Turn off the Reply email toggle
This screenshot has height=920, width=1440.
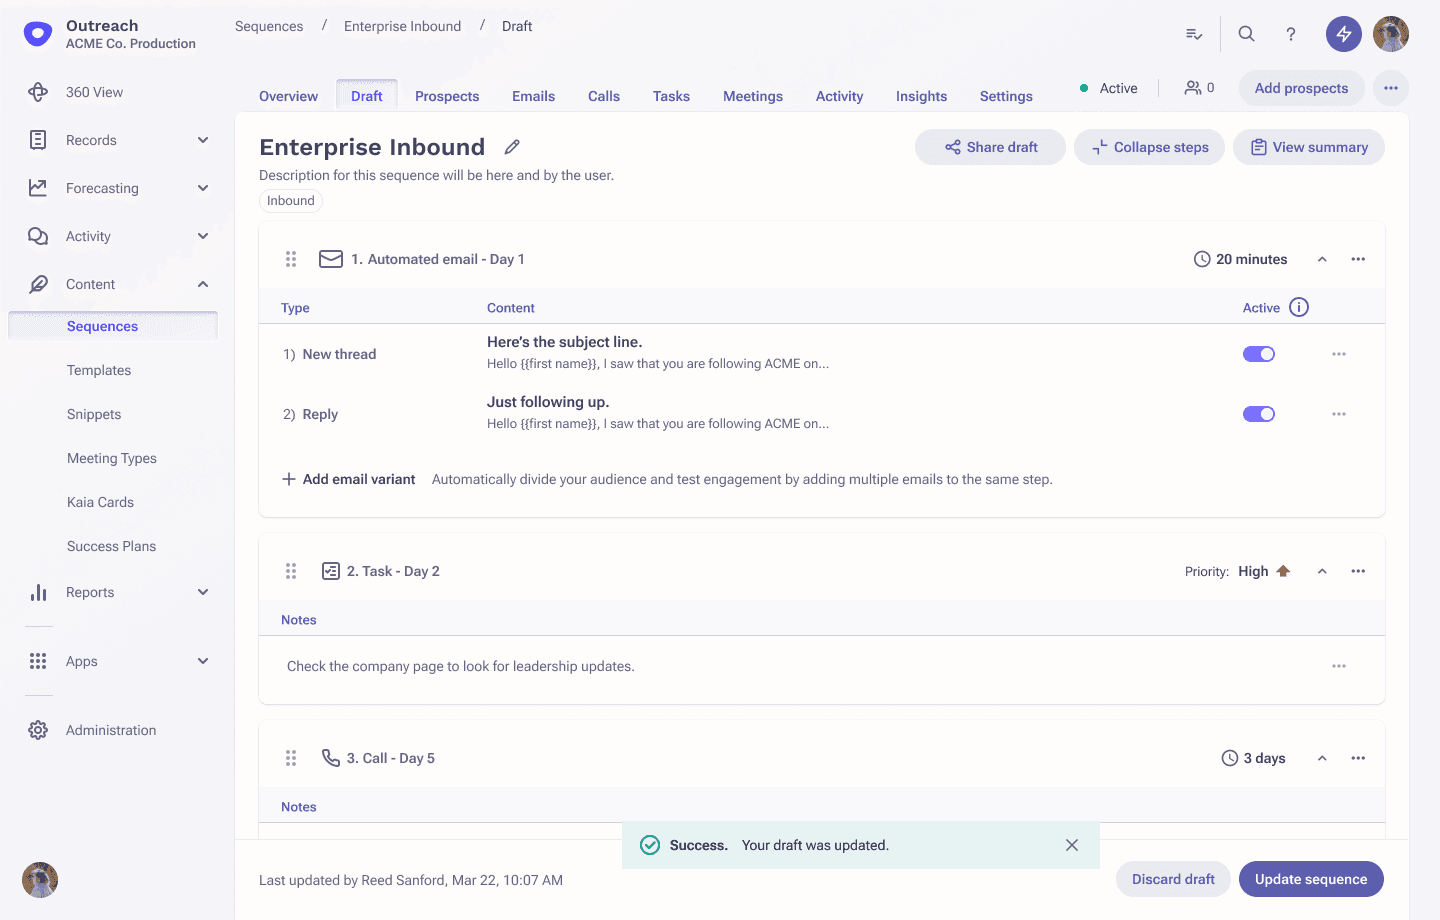point(1258,414)
